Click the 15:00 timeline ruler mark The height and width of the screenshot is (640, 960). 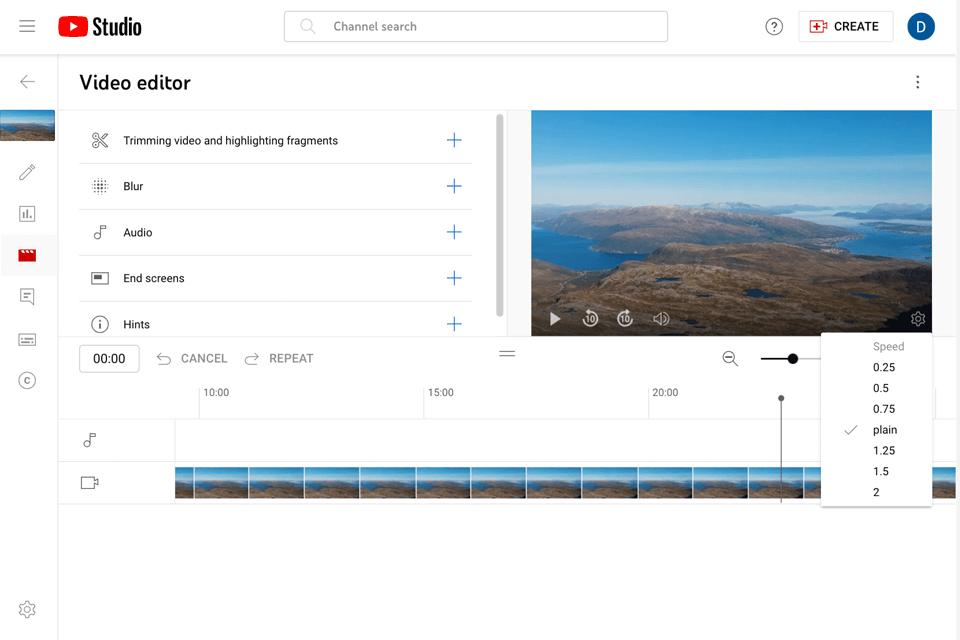[x=441, y=393]
